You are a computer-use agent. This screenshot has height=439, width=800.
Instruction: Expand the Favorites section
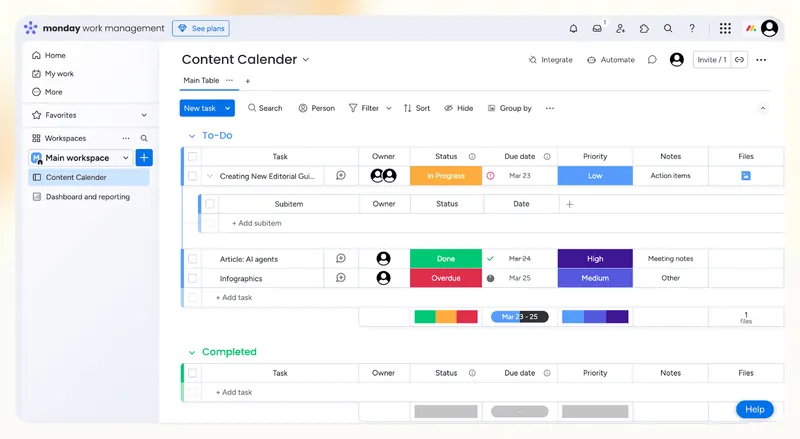(x=144, y=115)
